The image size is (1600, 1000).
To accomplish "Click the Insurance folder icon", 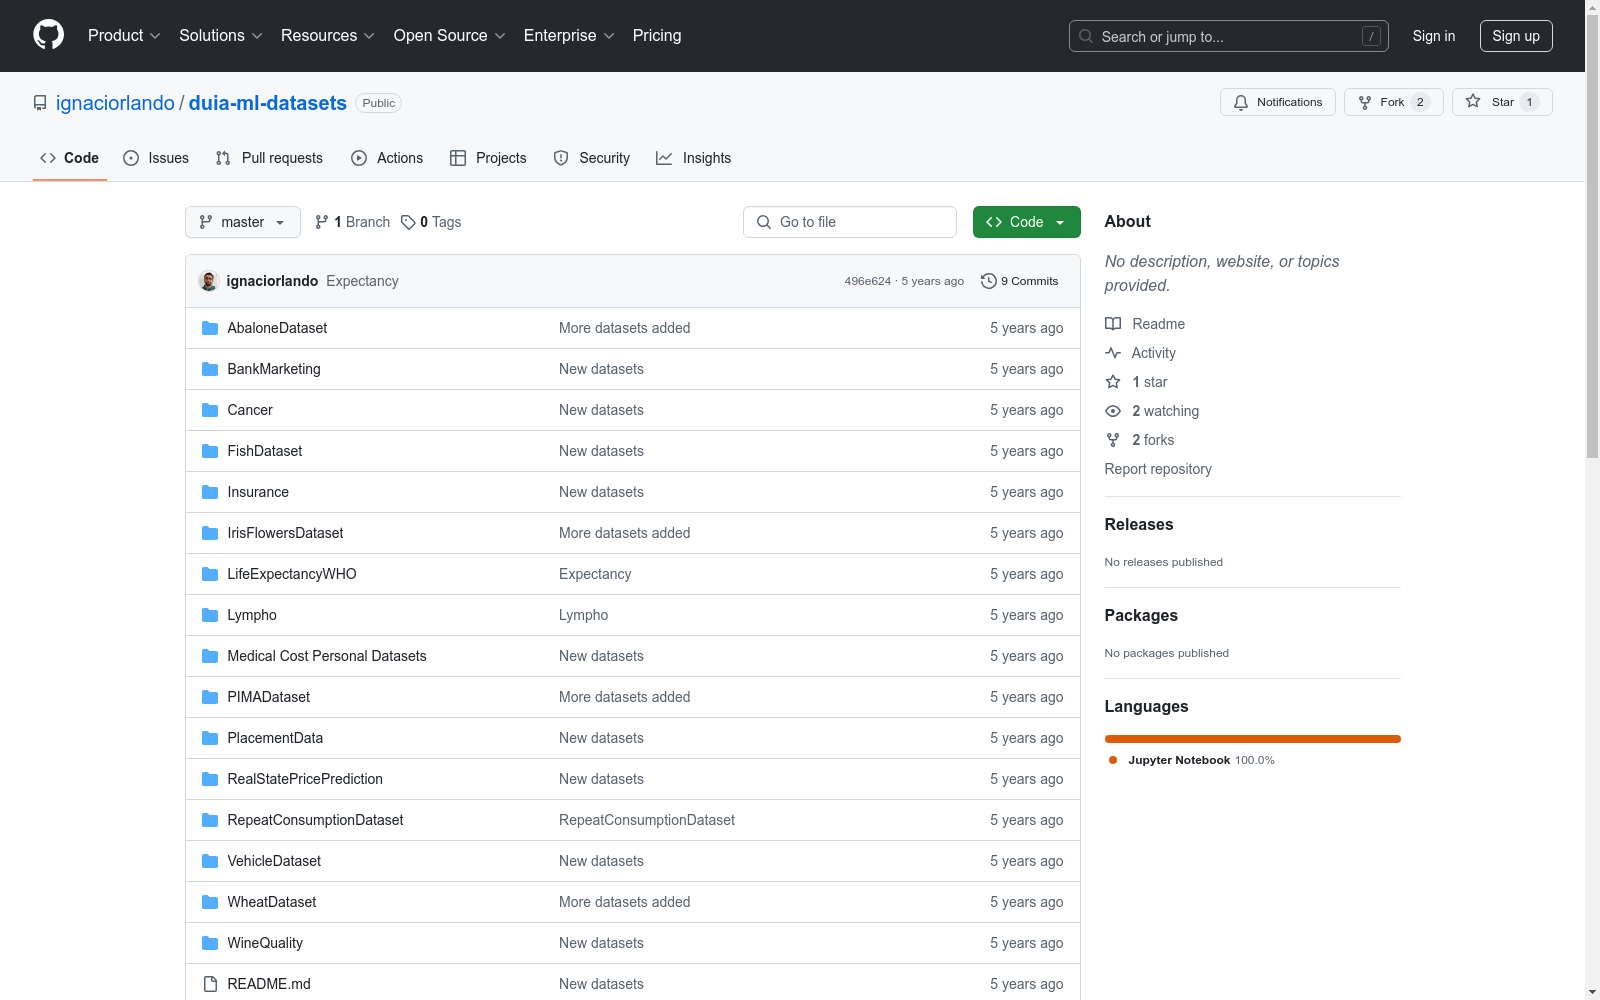I will [210, 492].
